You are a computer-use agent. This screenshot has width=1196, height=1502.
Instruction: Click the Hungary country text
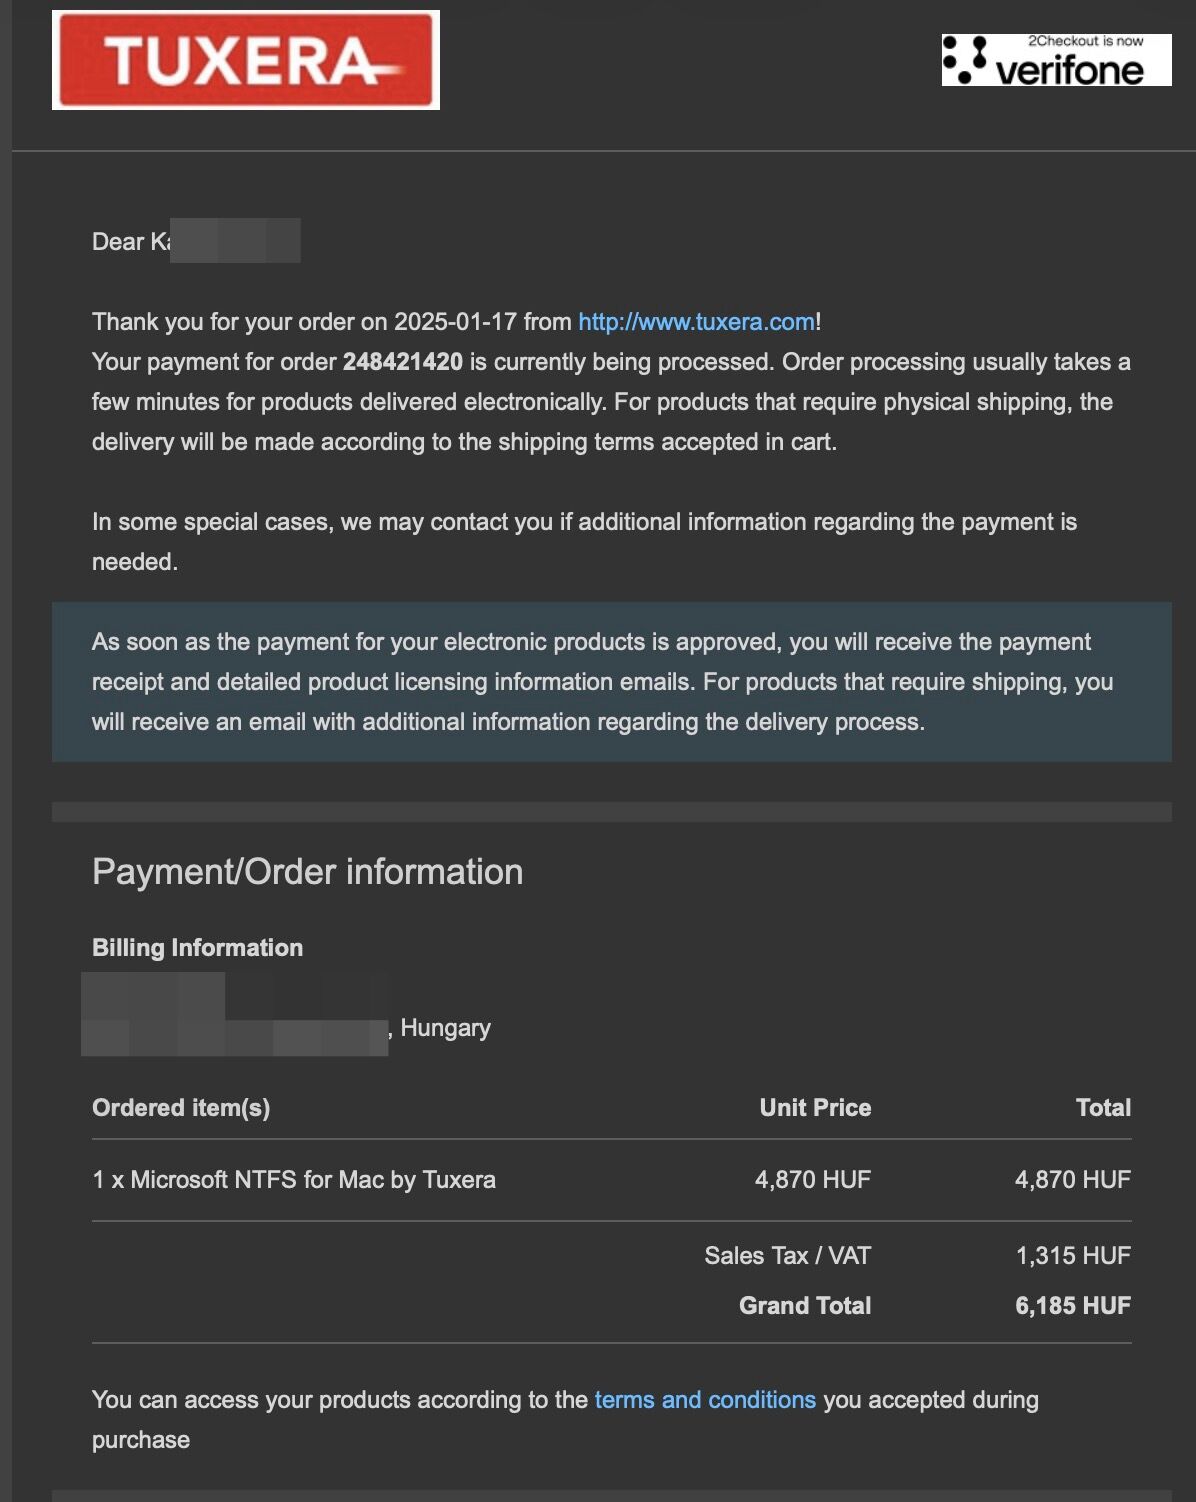[445, 1028]
